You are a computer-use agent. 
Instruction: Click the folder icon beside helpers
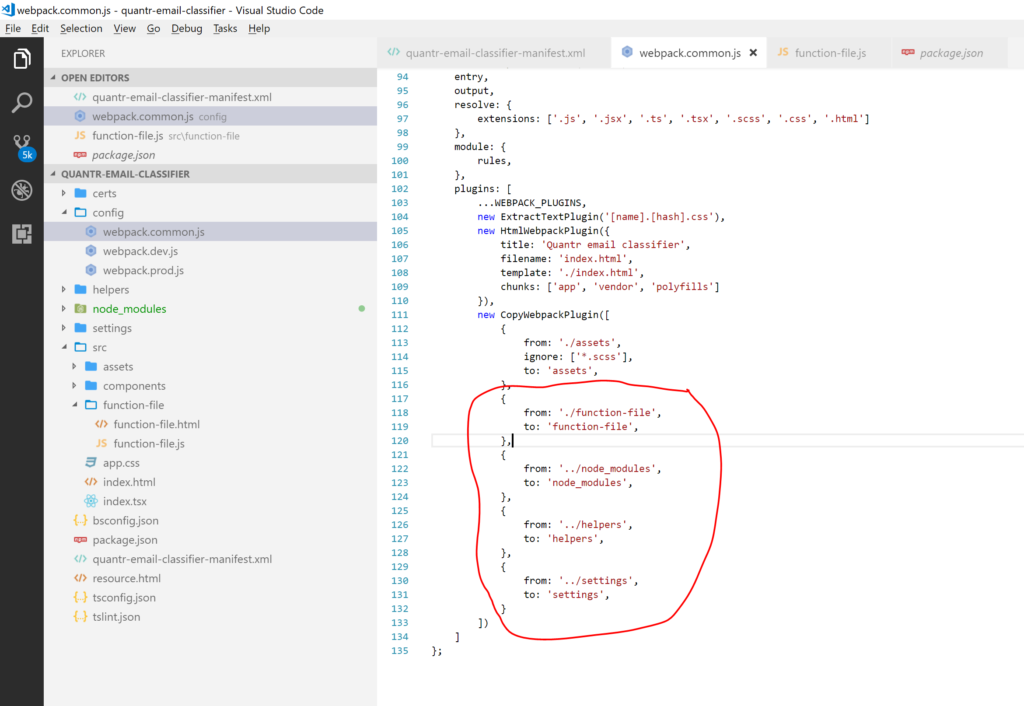[x=80, y=289]
